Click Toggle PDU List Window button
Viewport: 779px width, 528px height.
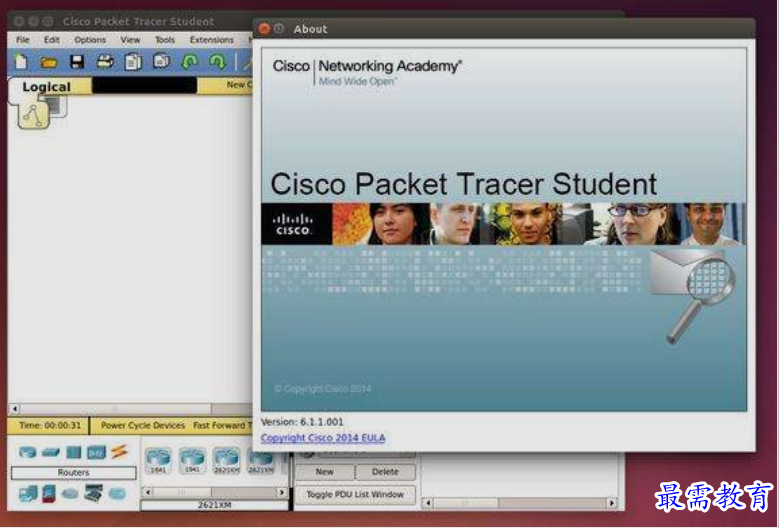pyautogui.click(x=355, y=495)
